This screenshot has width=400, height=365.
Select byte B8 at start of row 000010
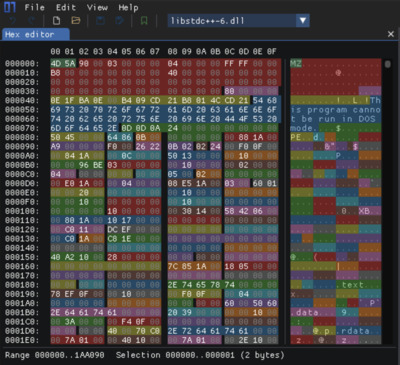[55, 73]
